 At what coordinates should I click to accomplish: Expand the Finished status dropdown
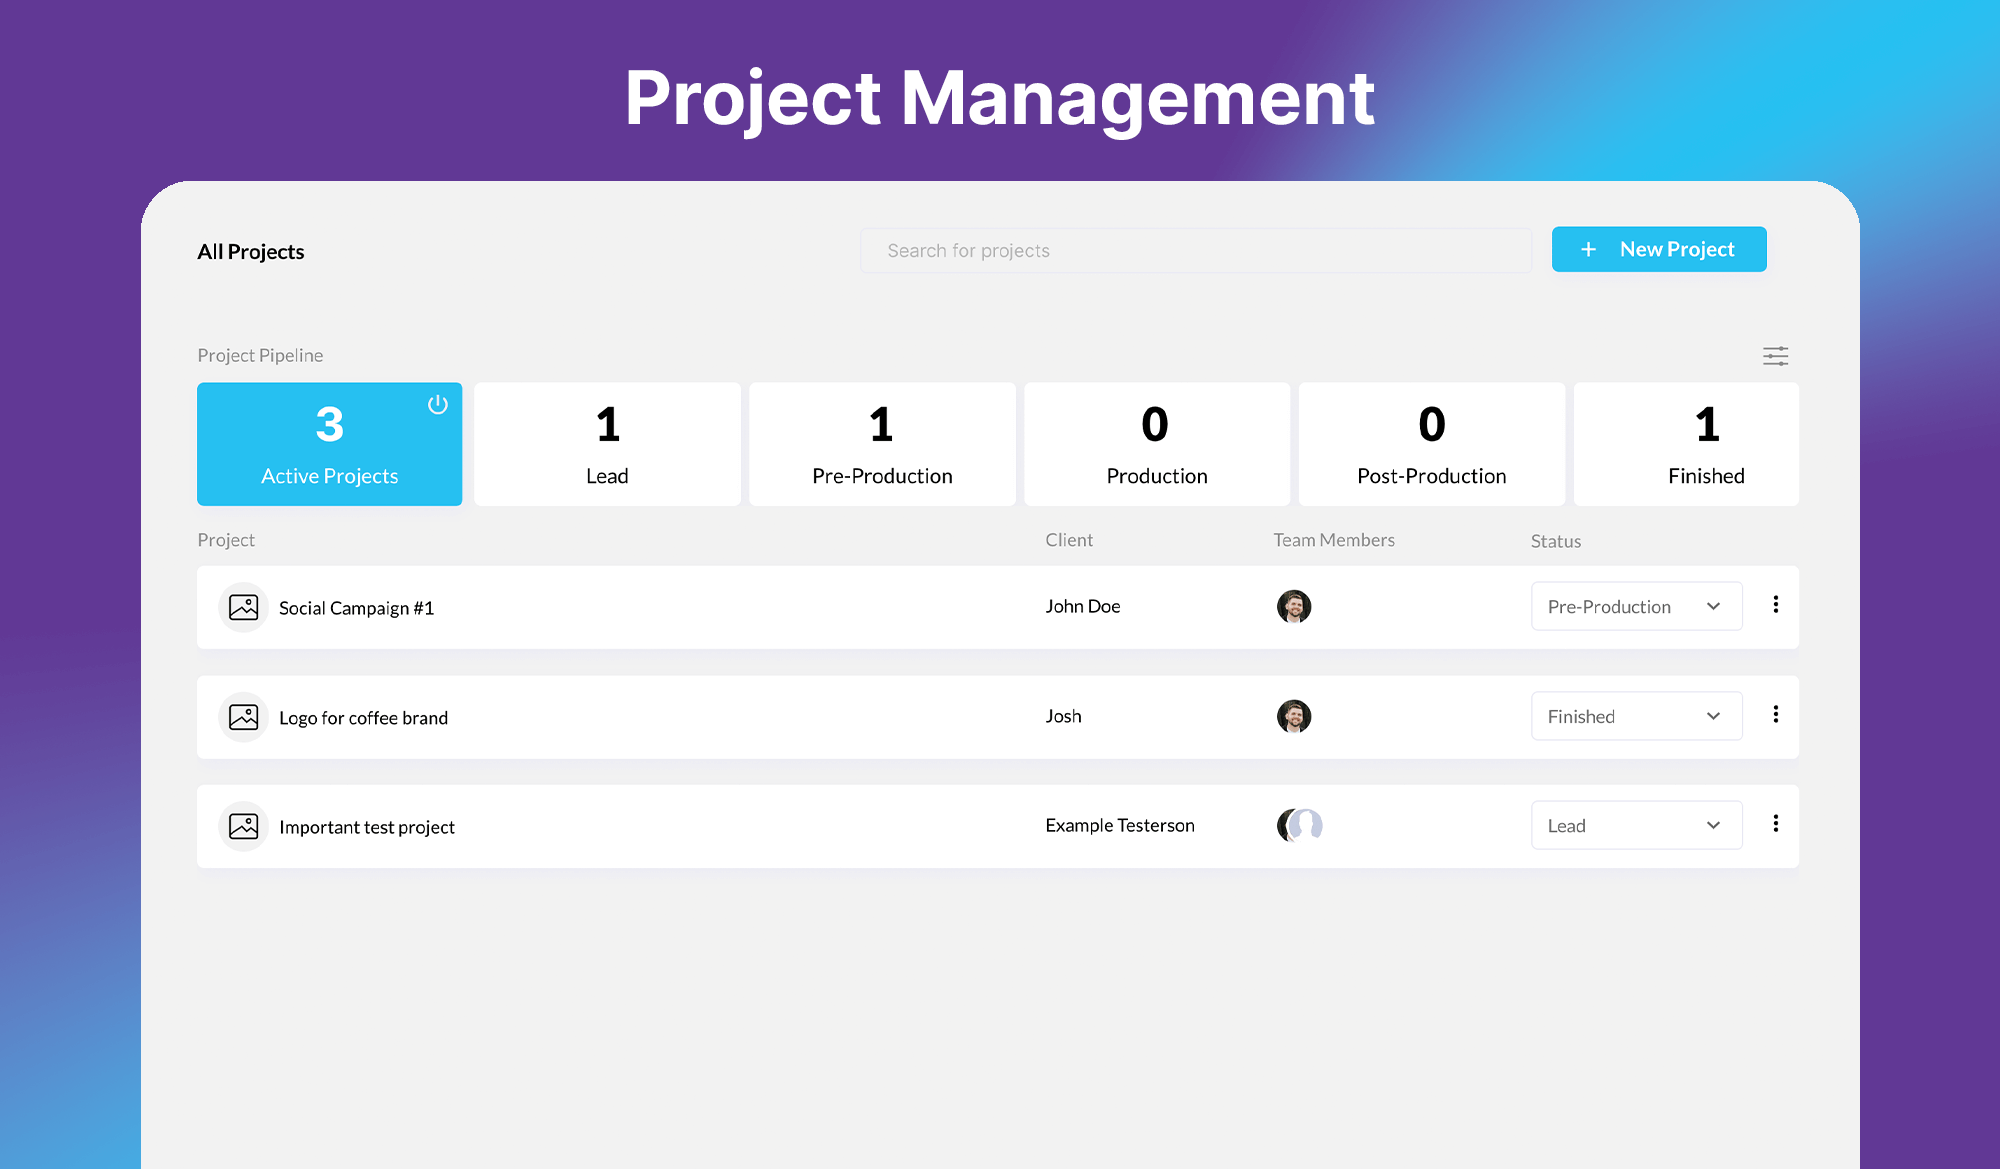point(1636,716)
